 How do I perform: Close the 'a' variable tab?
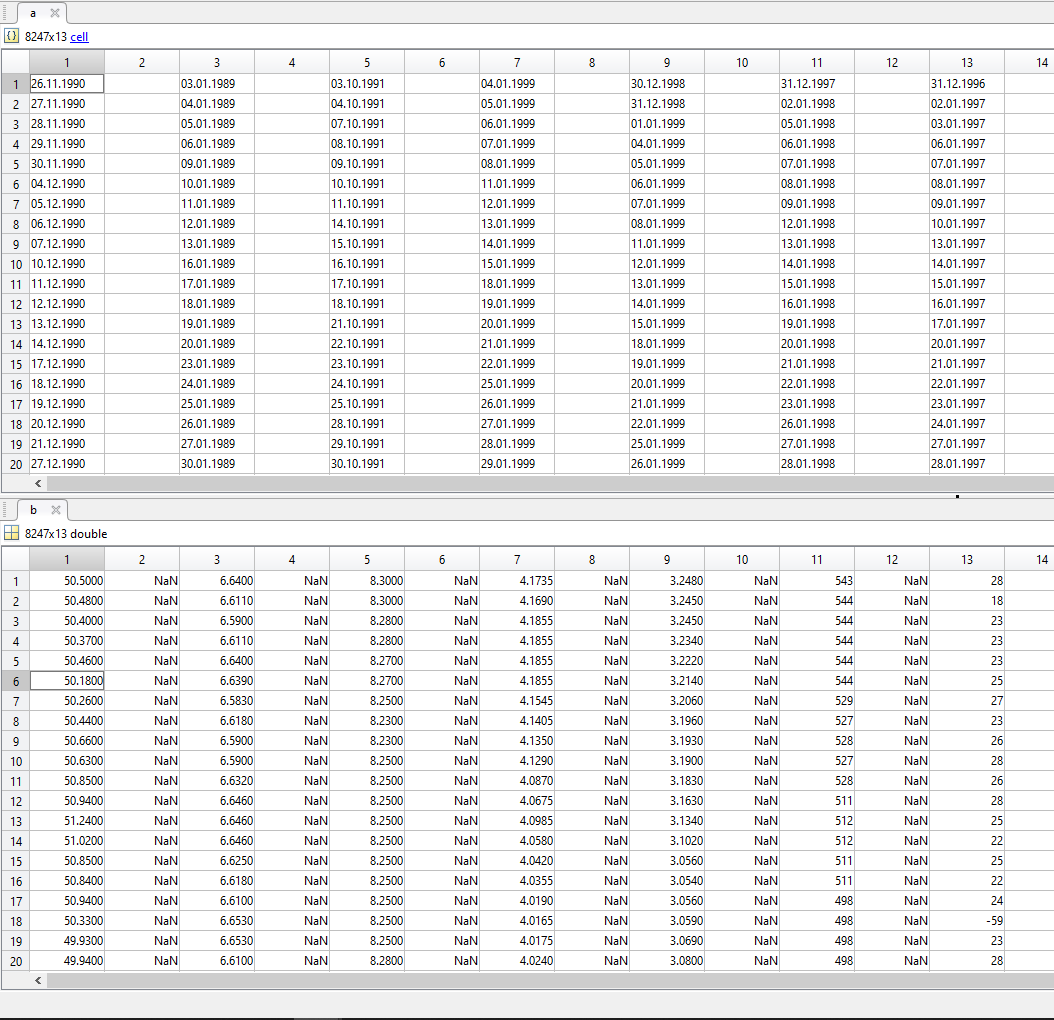pos(55,13)
